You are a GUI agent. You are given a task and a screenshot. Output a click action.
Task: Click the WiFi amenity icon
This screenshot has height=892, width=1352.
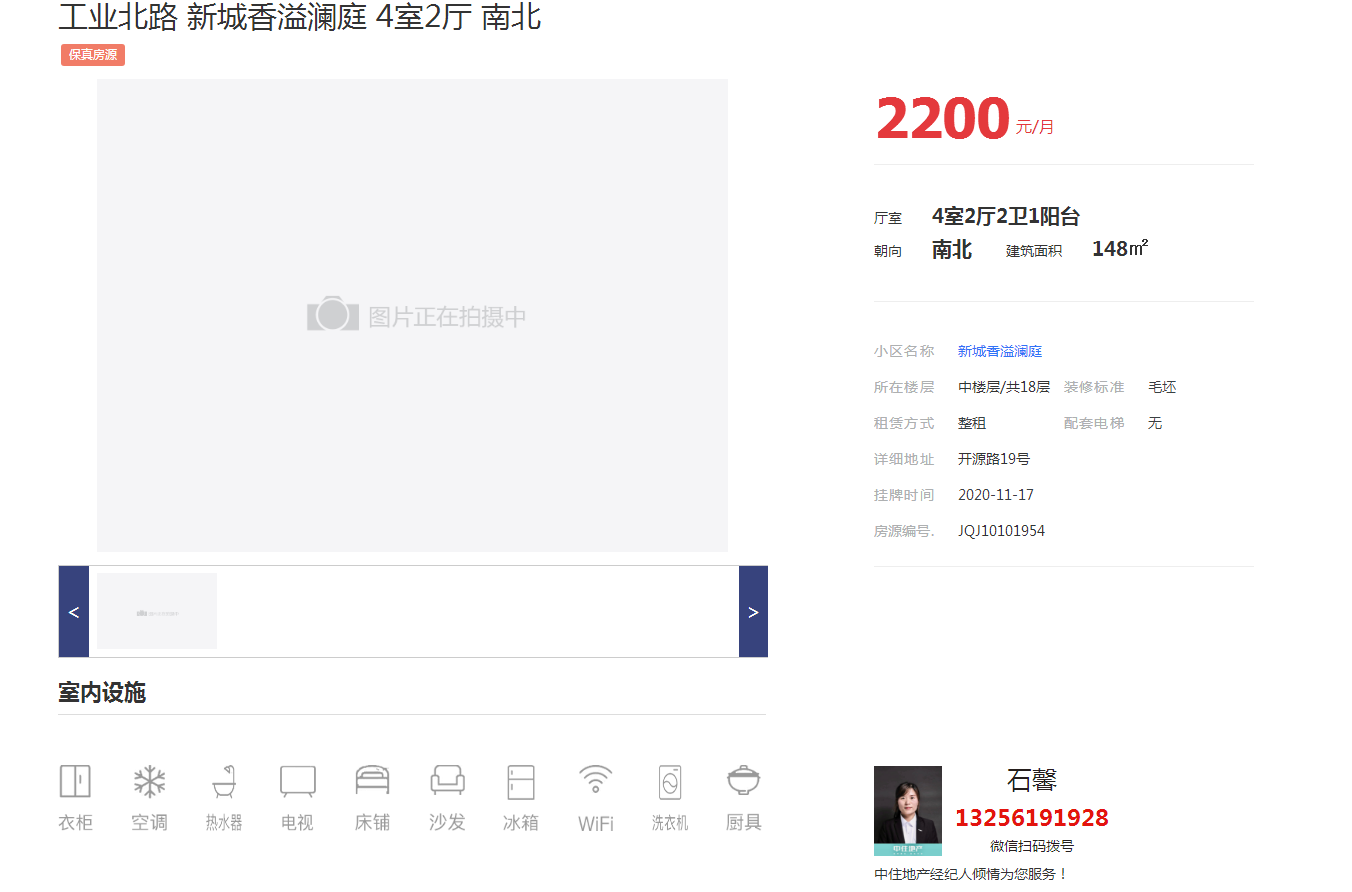tap(595, 780)
